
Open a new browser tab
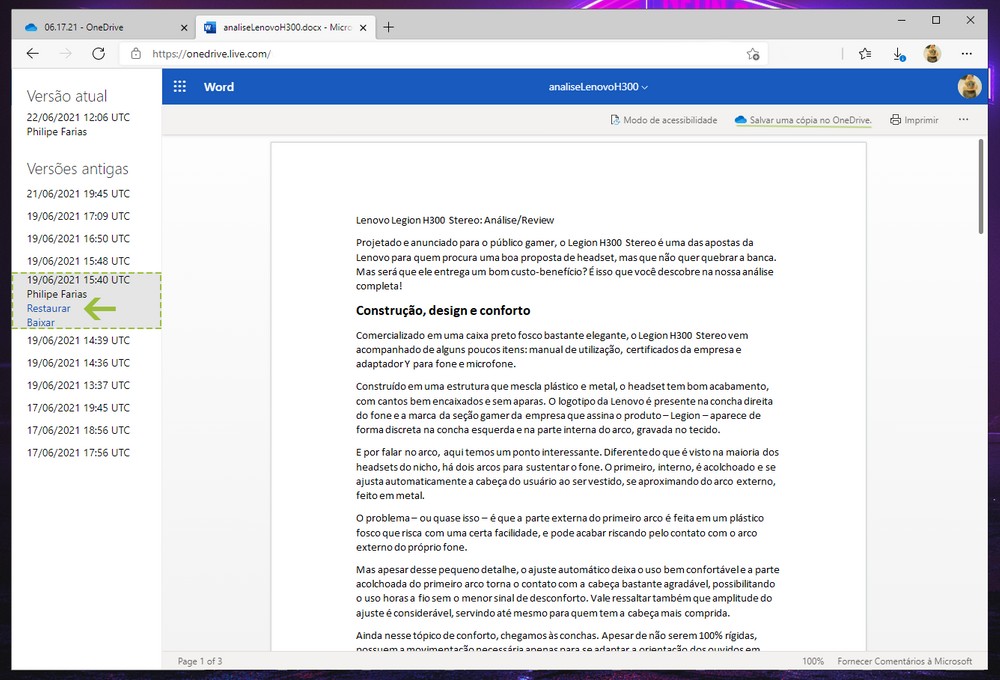pyautogui.click(x=388, y=27)
